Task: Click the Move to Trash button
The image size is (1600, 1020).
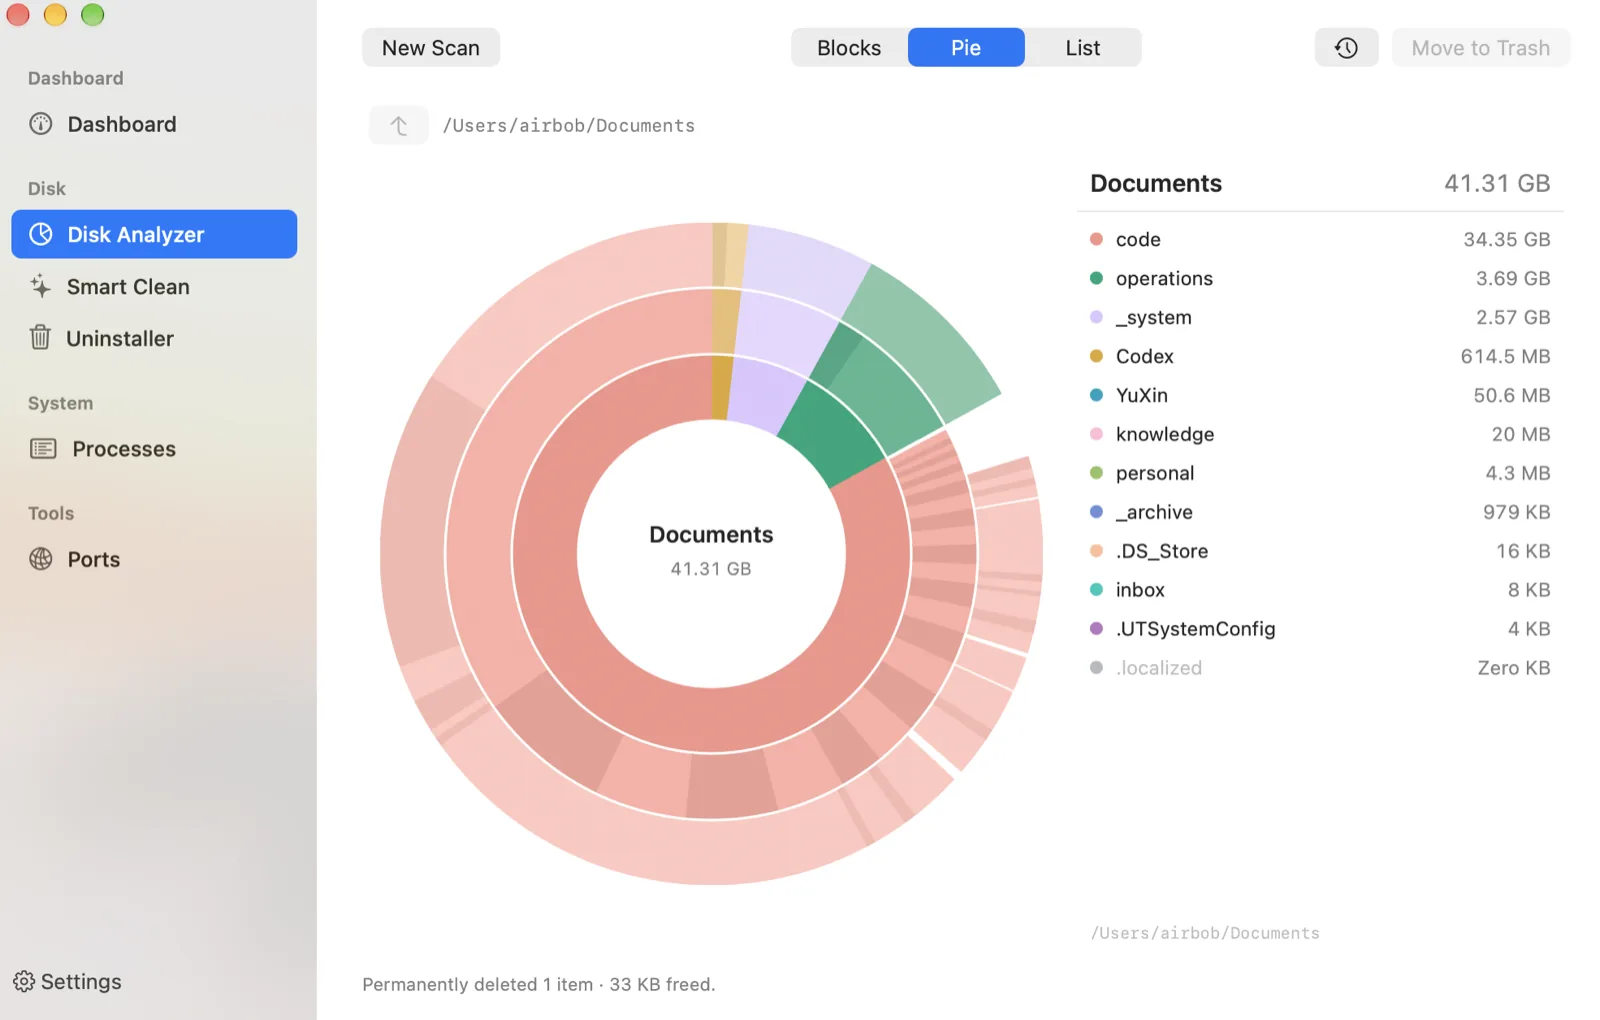Action: (1481, 48)
